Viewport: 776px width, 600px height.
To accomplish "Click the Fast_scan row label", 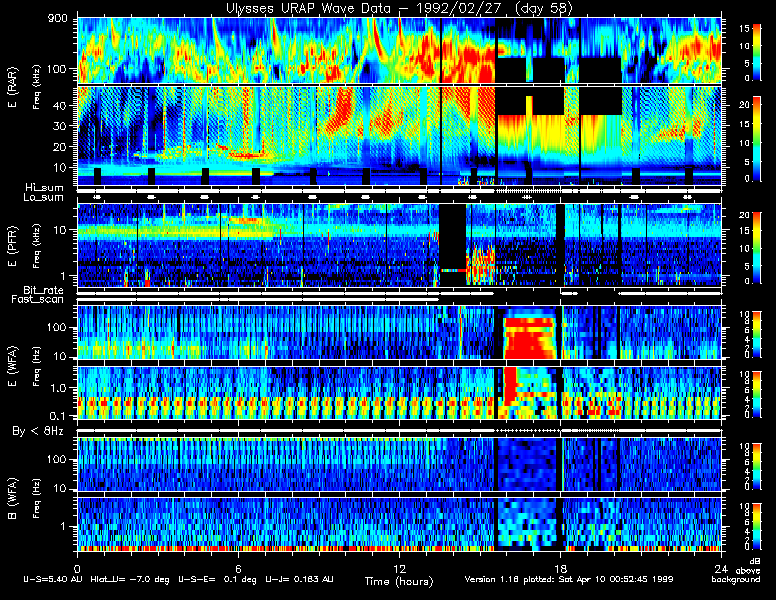I will tap(37, 299).
